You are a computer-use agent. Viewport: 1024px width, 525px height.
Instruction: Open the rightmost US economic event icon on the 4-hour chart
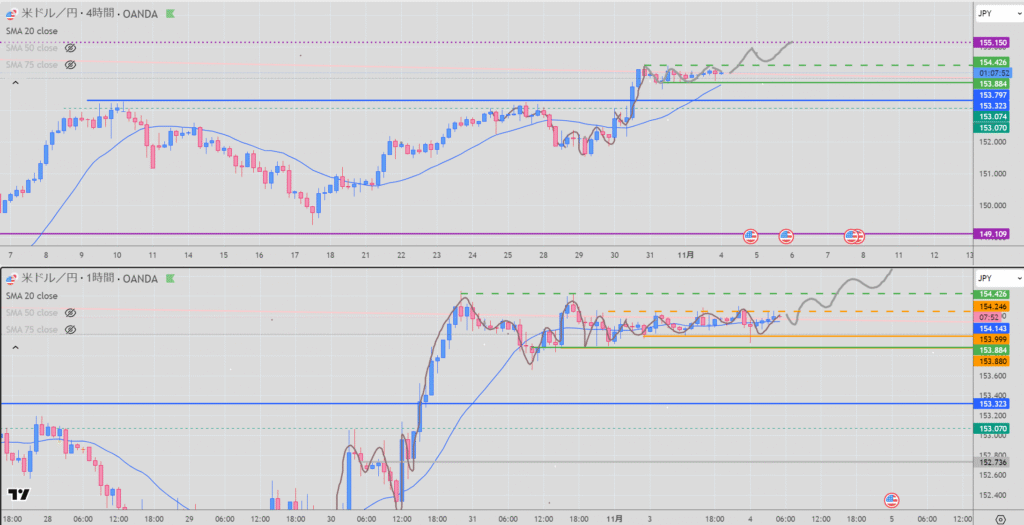(855, 236)
